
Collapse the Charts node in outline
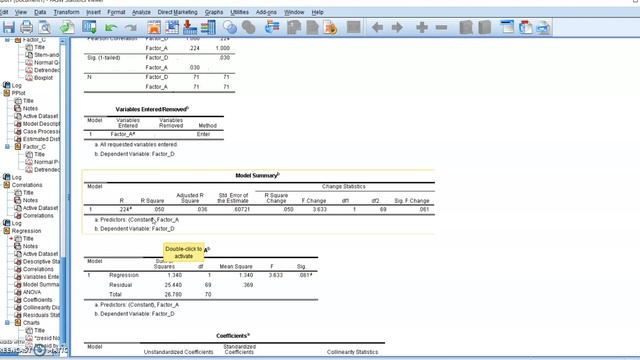tap(7, 322)
